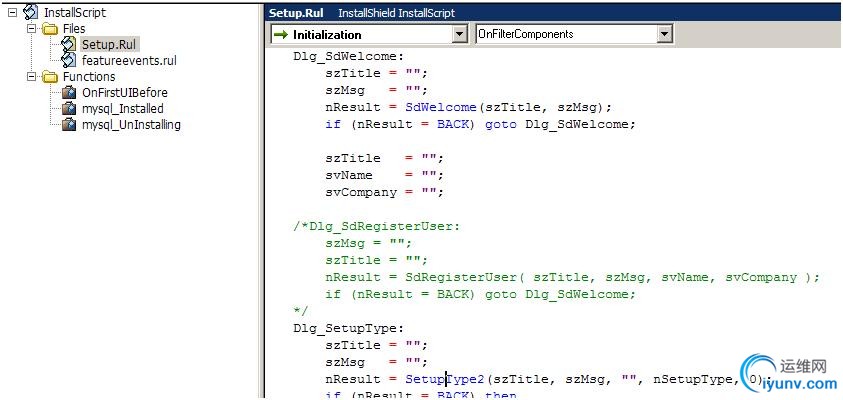
Task: Click the svName = "" line
Action: click(x=384, y=175)
